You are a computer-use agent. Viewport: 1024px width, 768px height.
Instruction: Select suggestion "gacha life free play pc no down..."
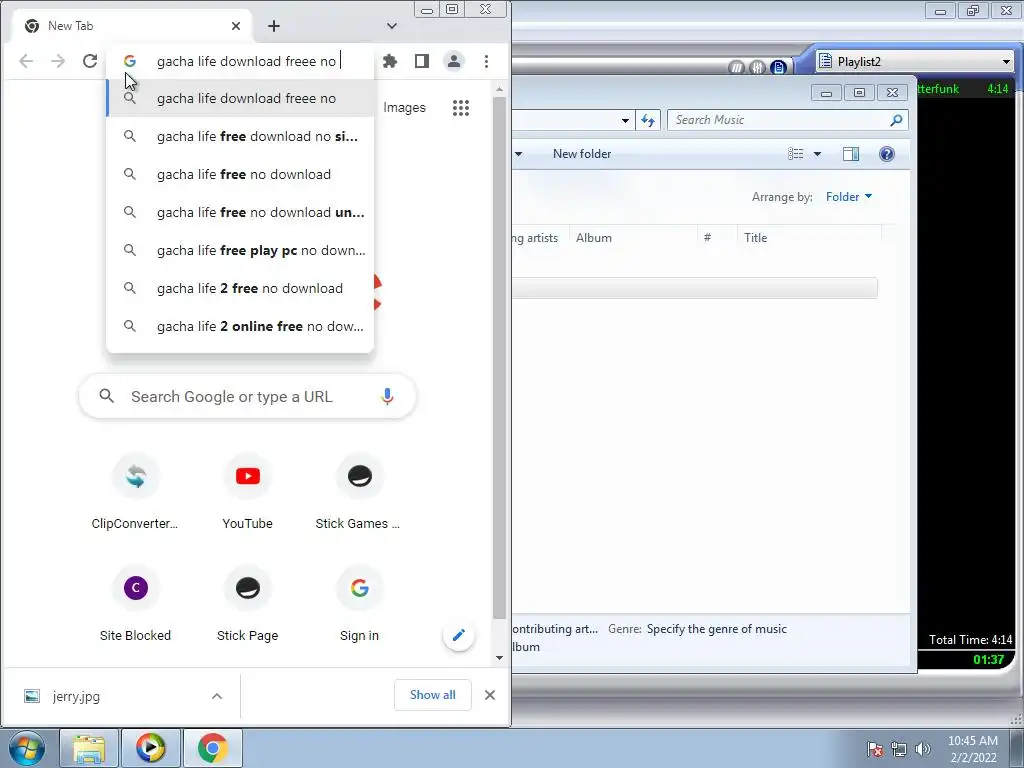coord(240,250)
